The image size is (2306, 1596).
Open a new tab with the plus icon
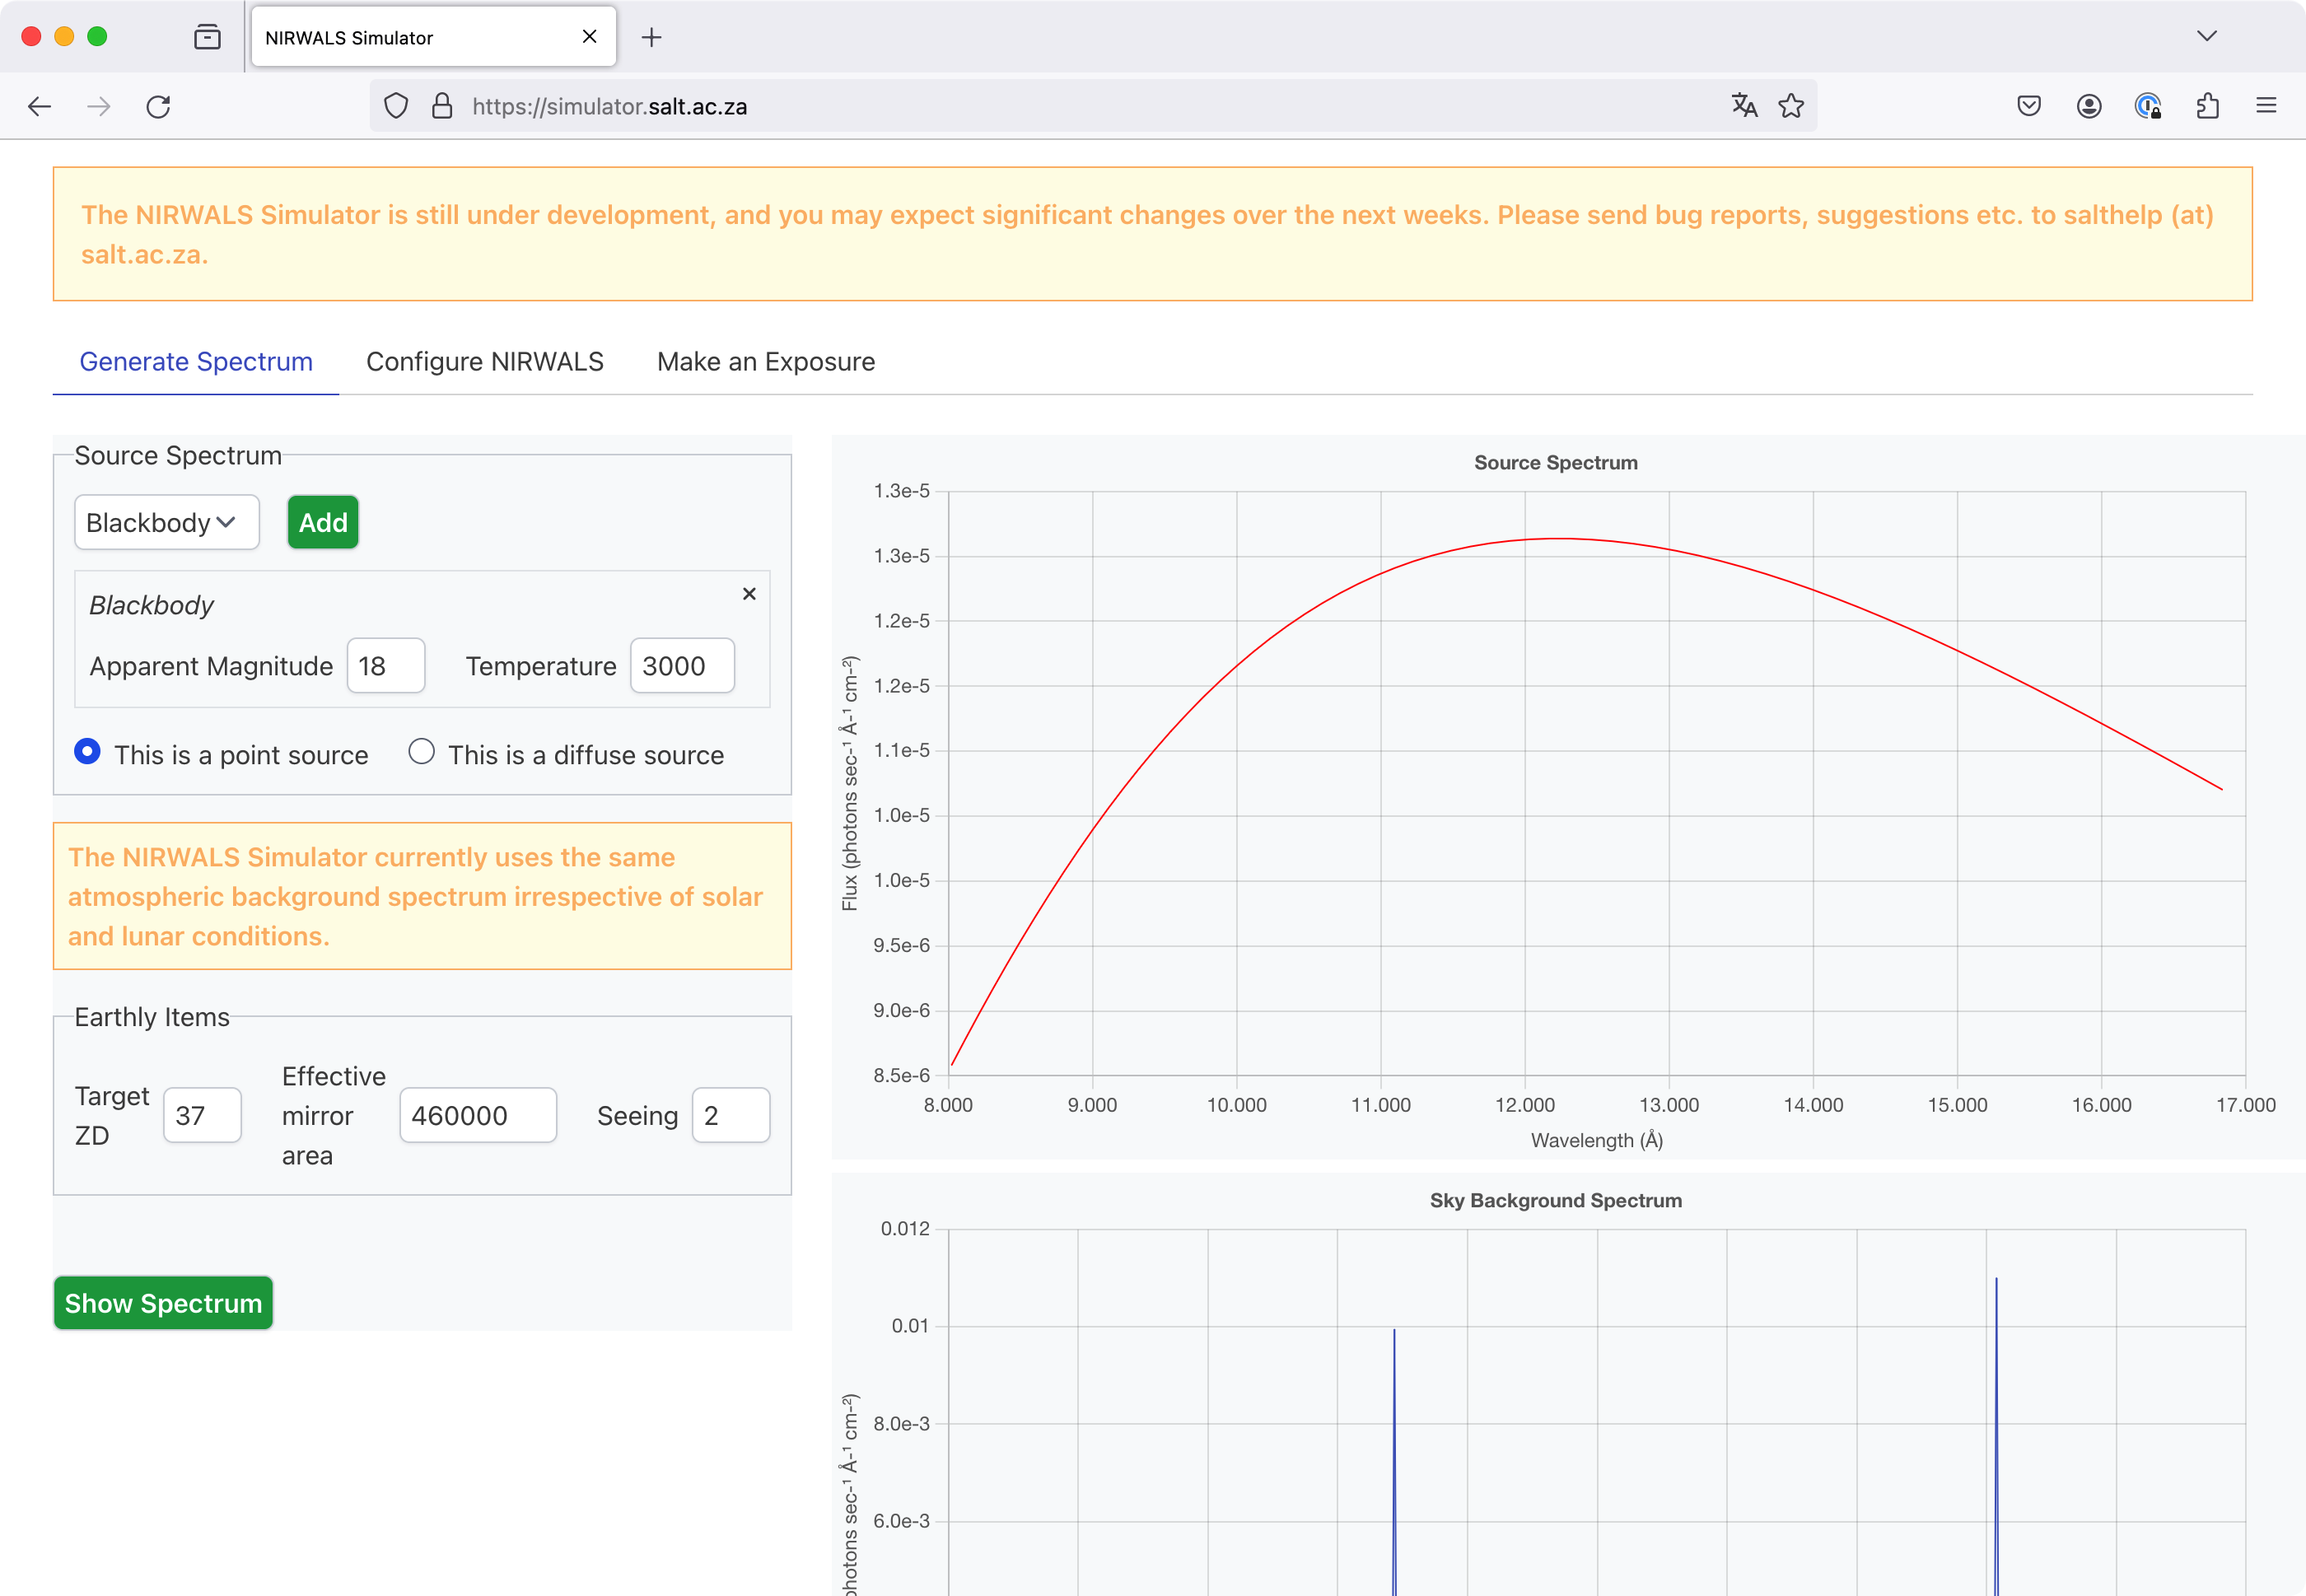click(x=651, y=37)
